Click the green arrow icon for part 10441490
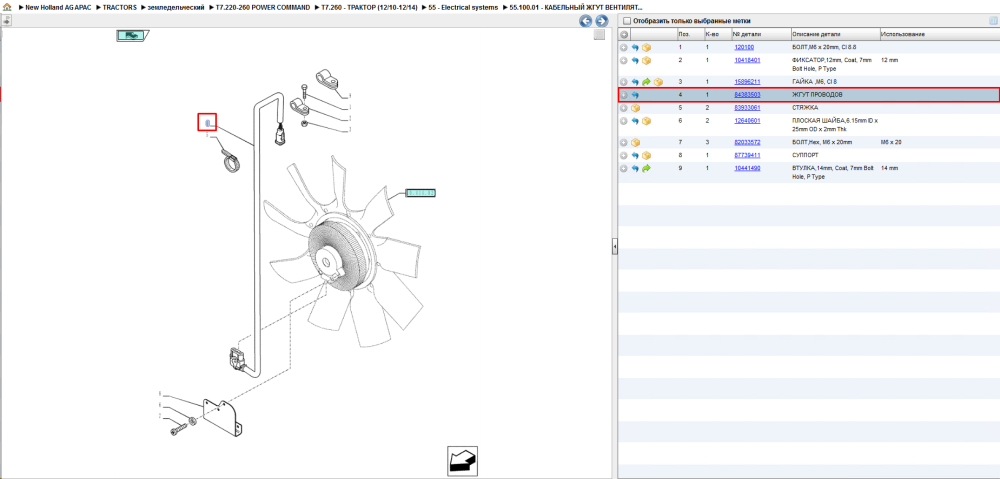 point(647,168)
